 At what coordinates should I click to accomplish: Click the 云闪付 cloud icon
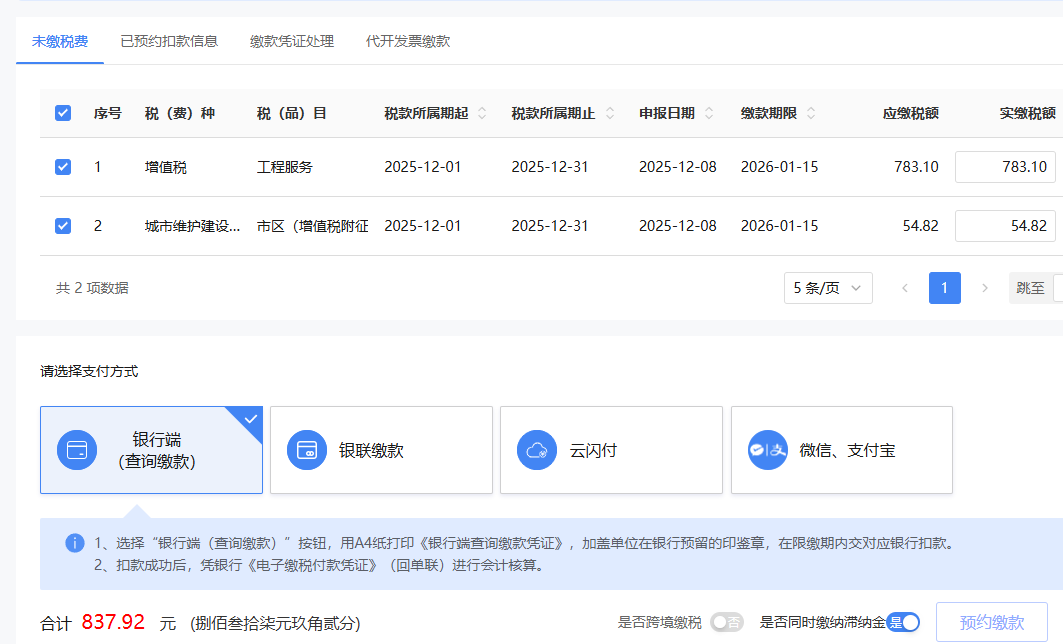(537, 450)
